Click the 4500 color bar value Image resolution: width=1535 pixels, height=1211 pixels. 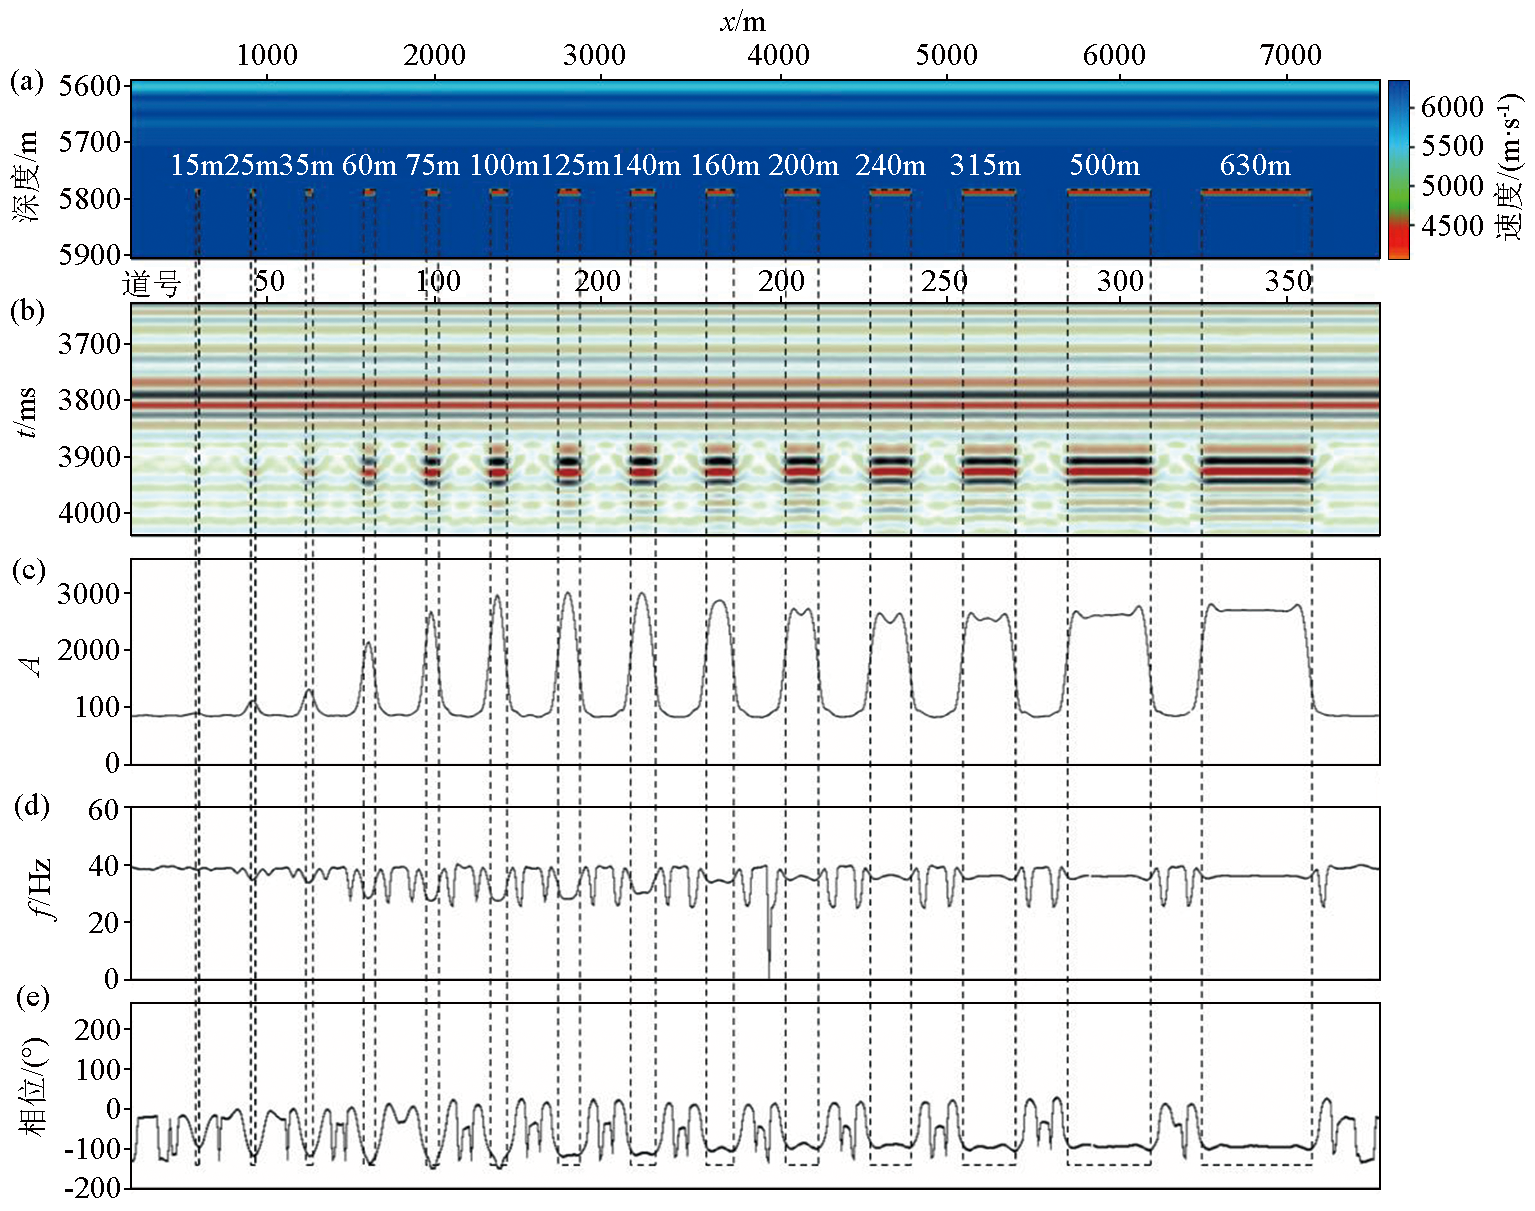[x=1452, y=226]
